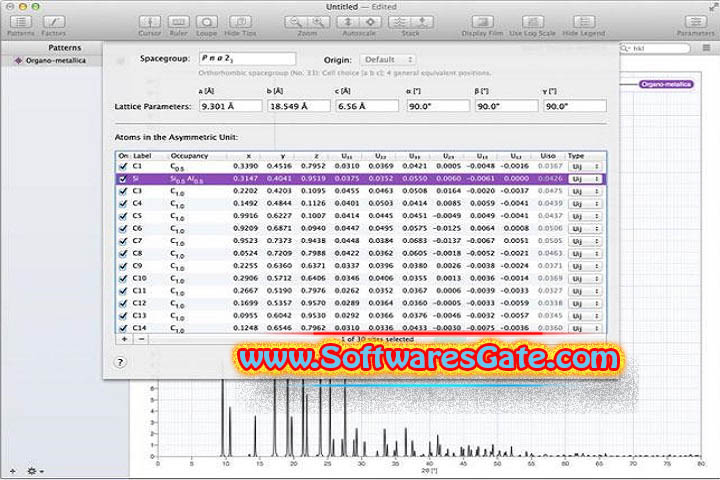
Task: Uncheck the On box for atom C10
Action: coord(123,278)
